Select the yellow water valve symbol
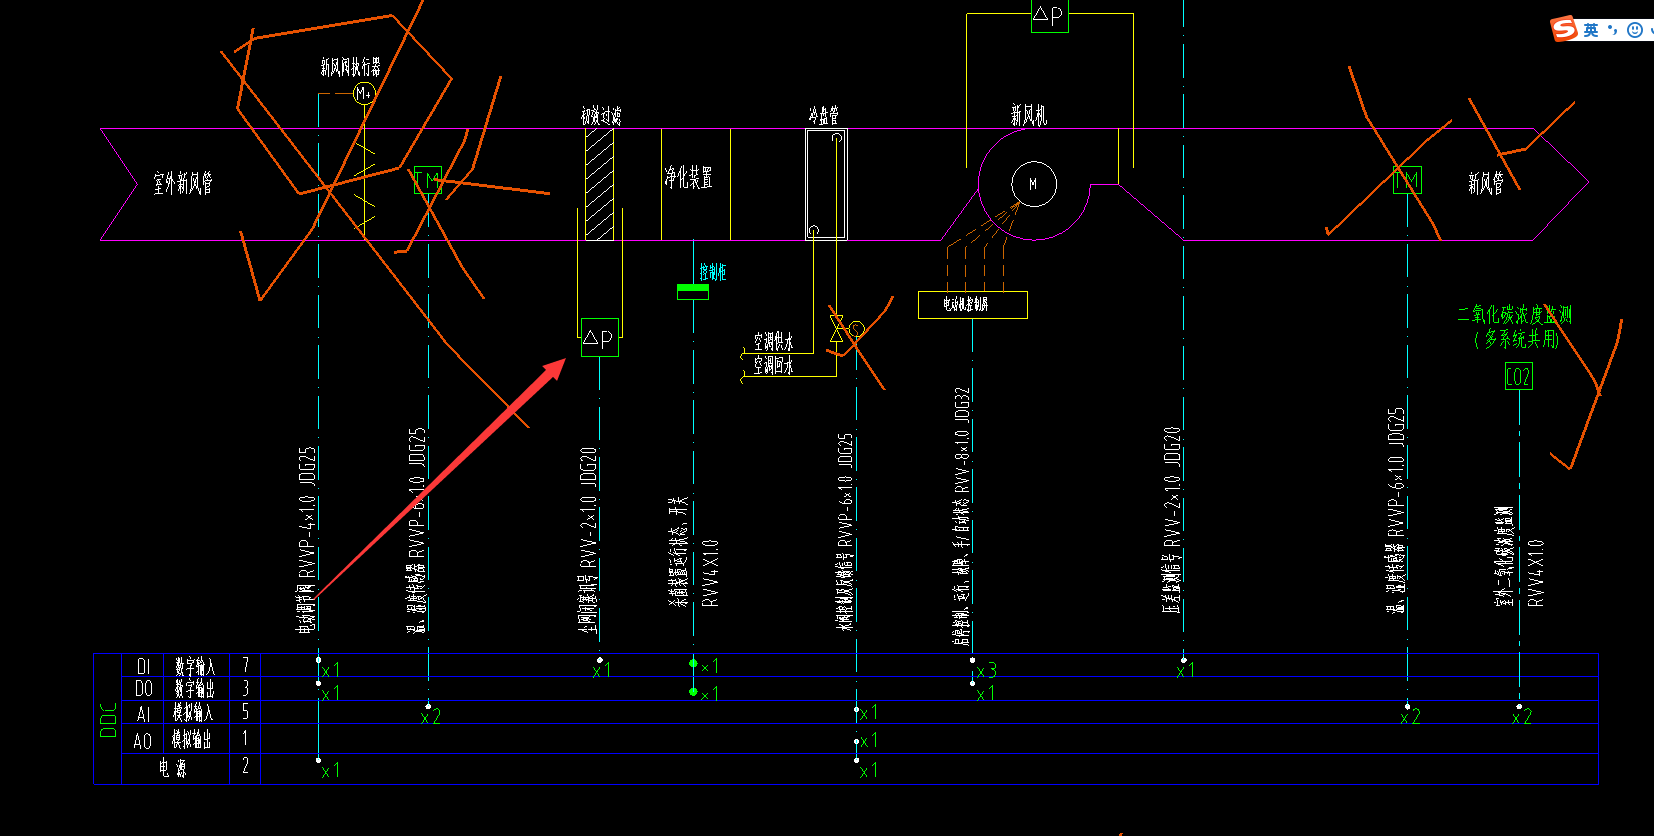Screen dimensions: 1654x836 click(x=838, y=328)
